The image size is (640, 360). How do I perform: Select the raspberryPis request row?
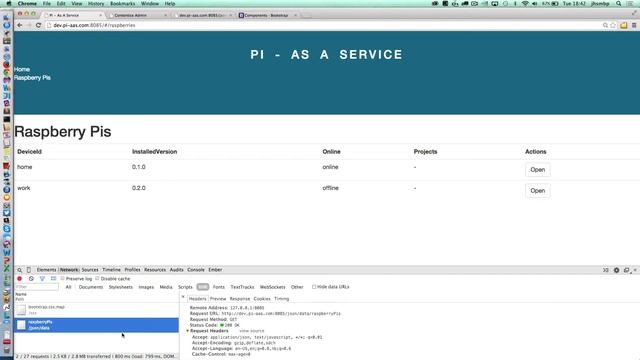point(97,325)
